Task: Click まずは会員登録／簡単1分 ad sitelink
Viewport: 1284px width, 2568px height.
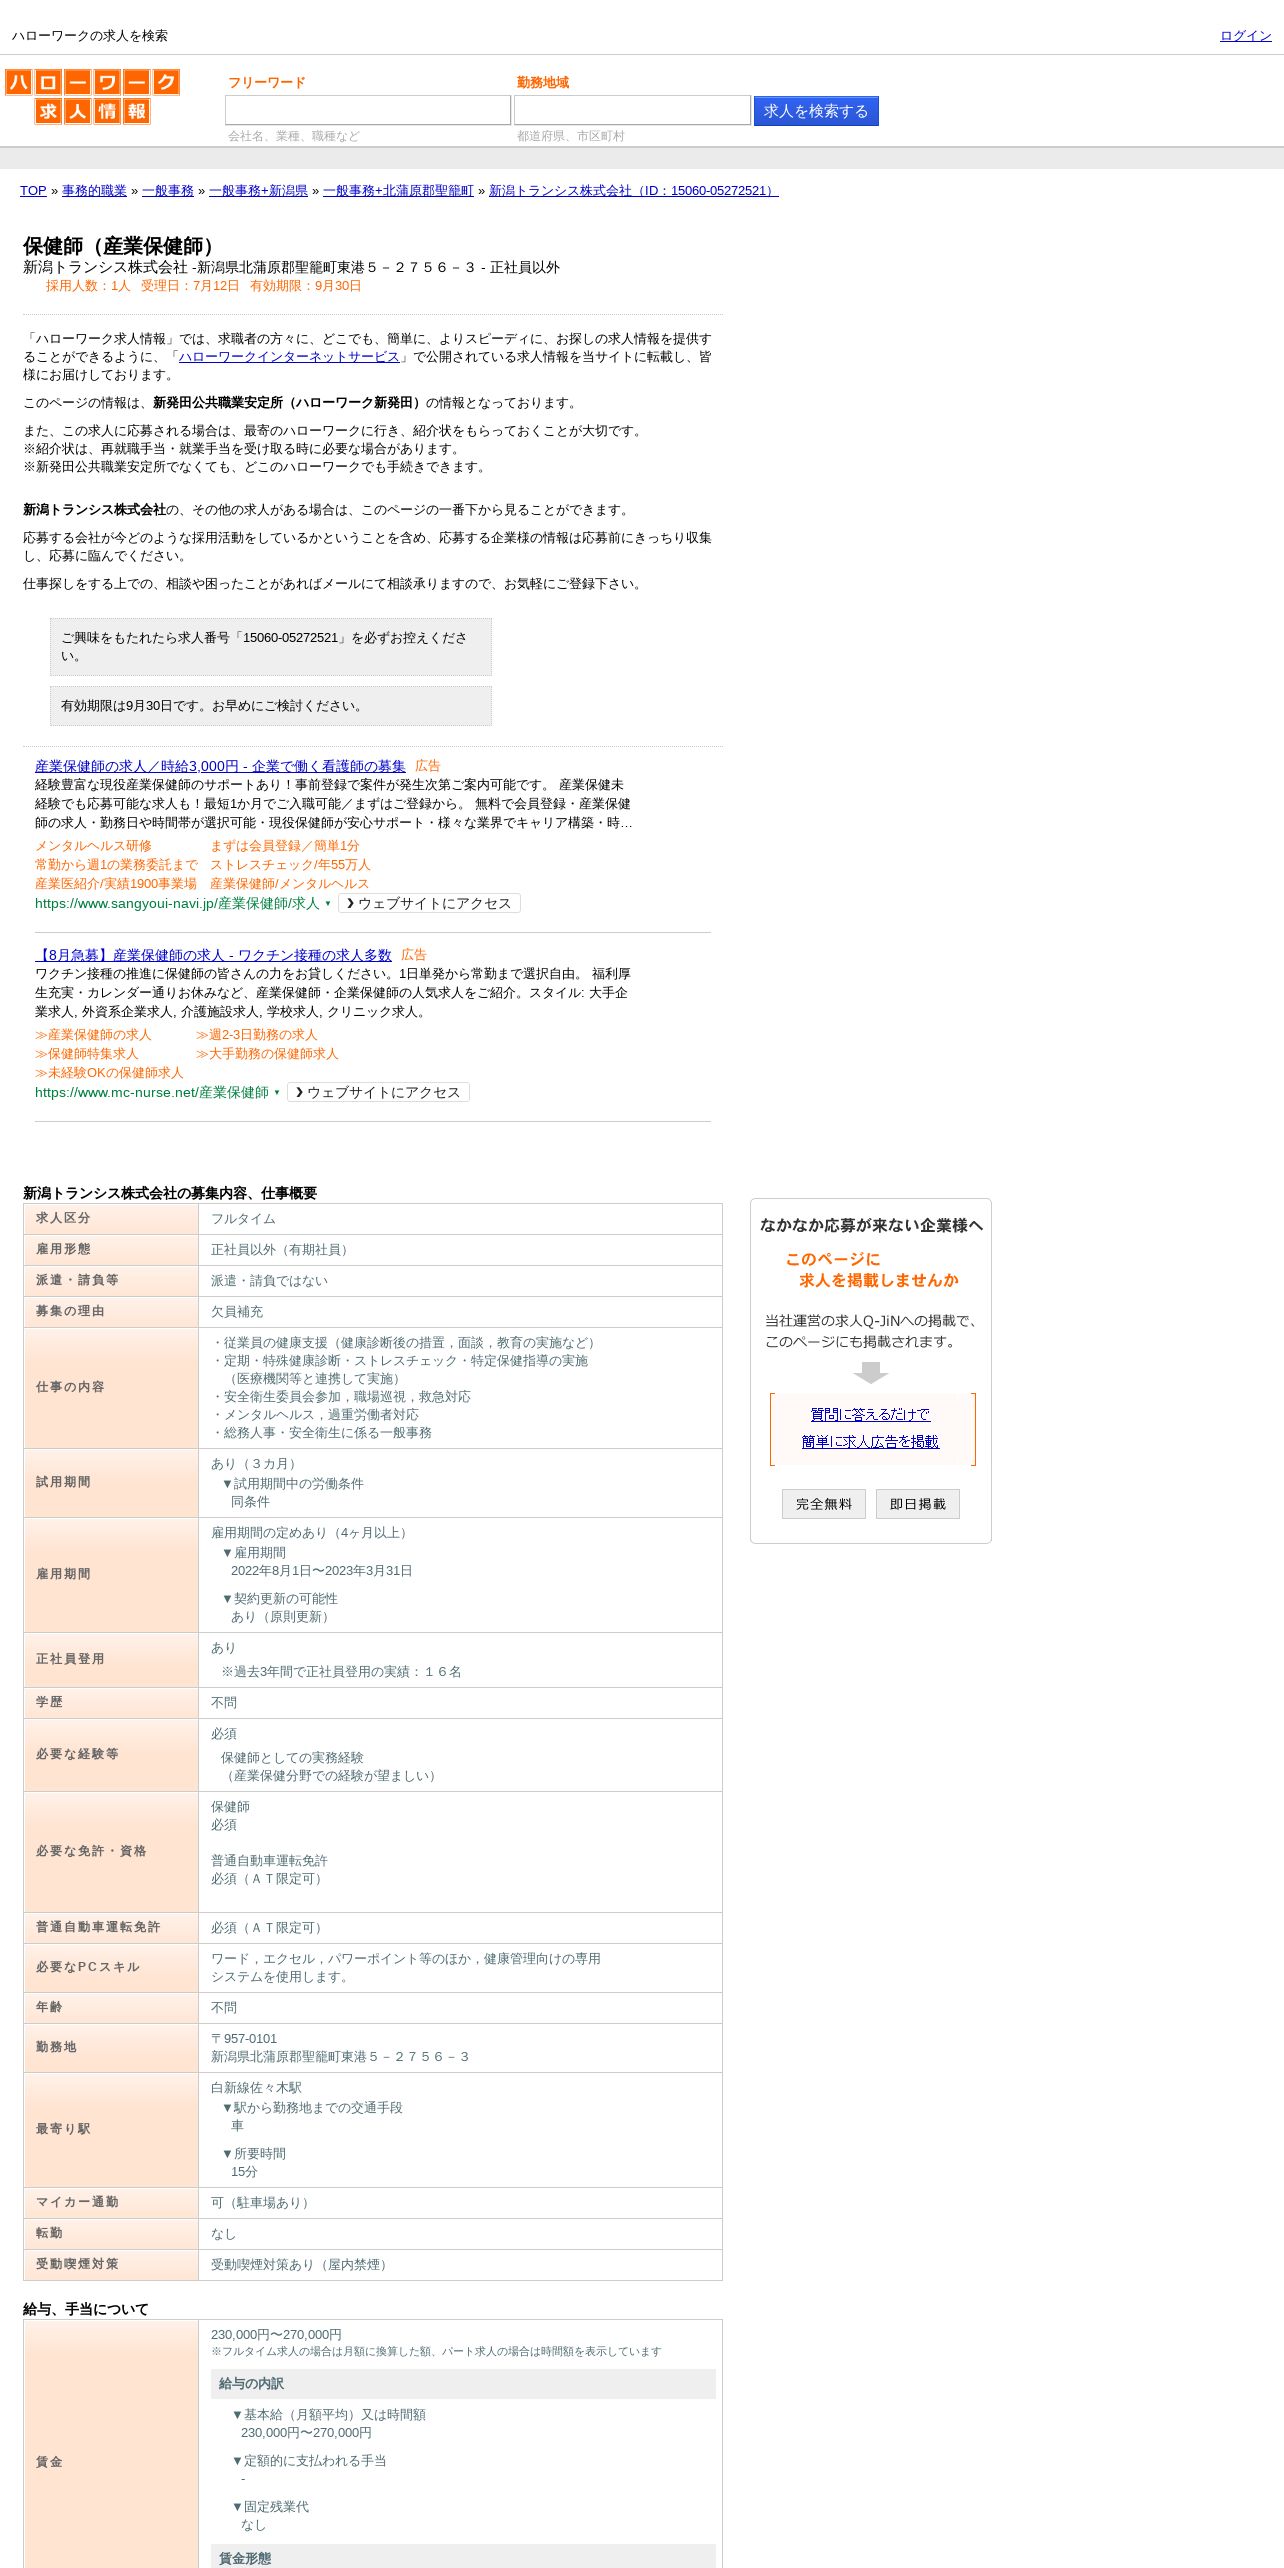Action: click(x=284, y=846)
